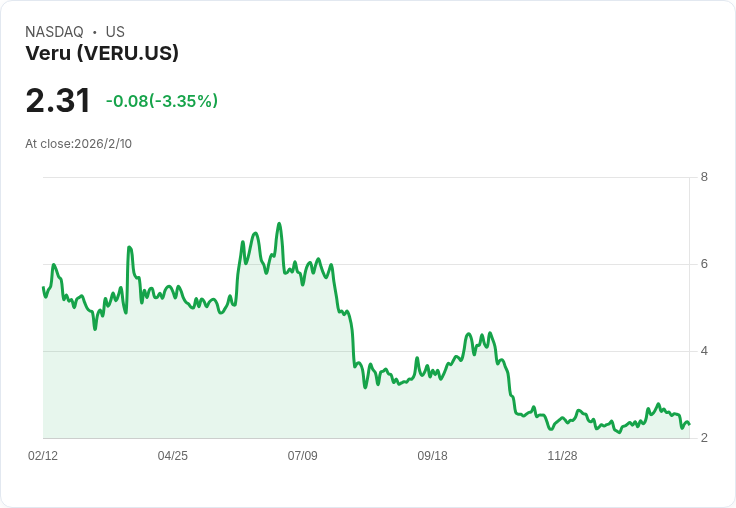Click the highest peak of the price line
736x508 pixels.
pos(279,224)
